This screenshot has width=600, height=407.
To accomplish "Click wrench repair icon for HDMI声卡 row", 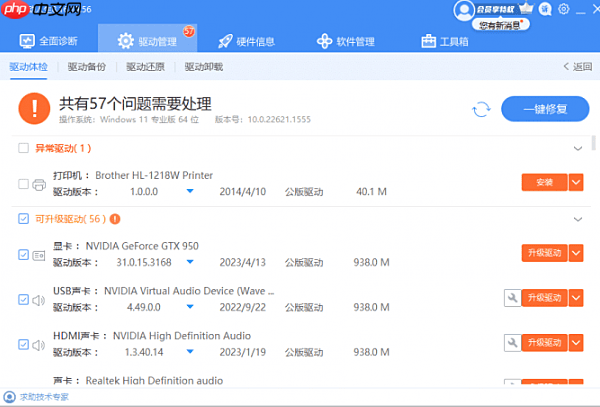I will [x=512, y=343].
